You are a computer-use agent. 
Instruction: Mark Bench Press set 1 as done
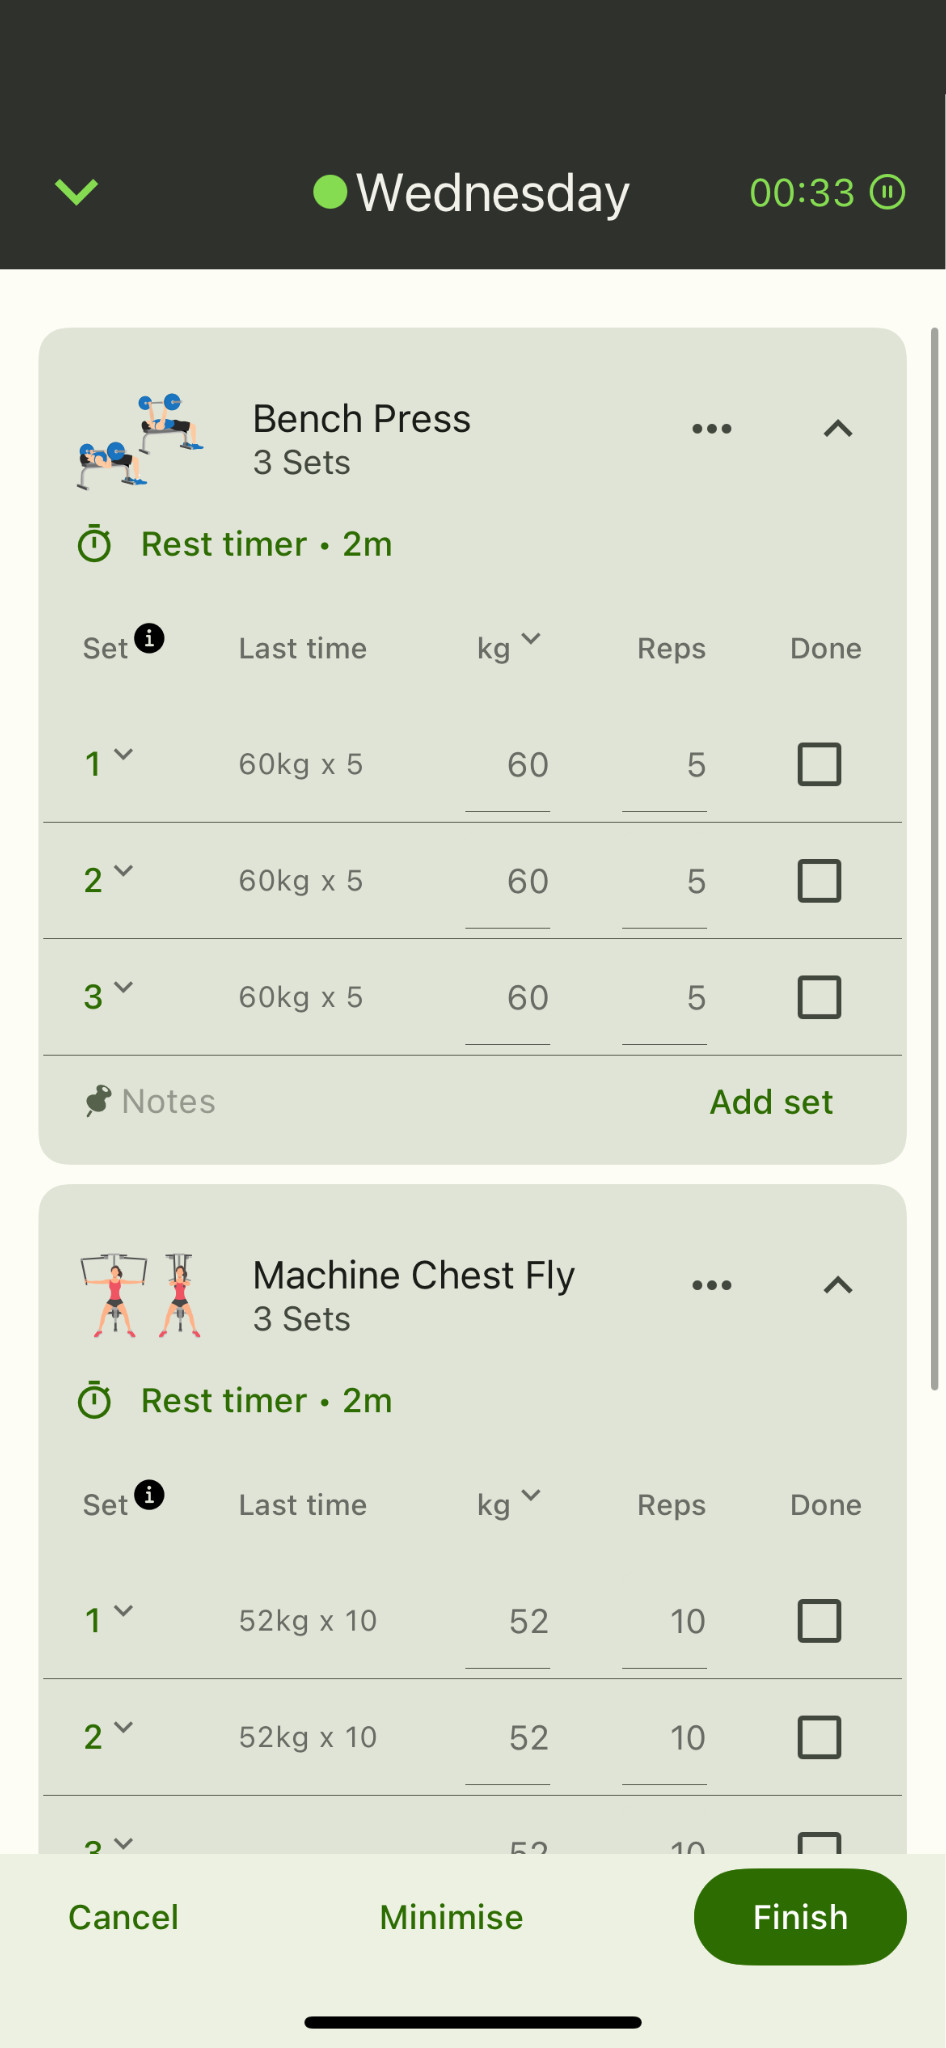click(x=819, y=765)
